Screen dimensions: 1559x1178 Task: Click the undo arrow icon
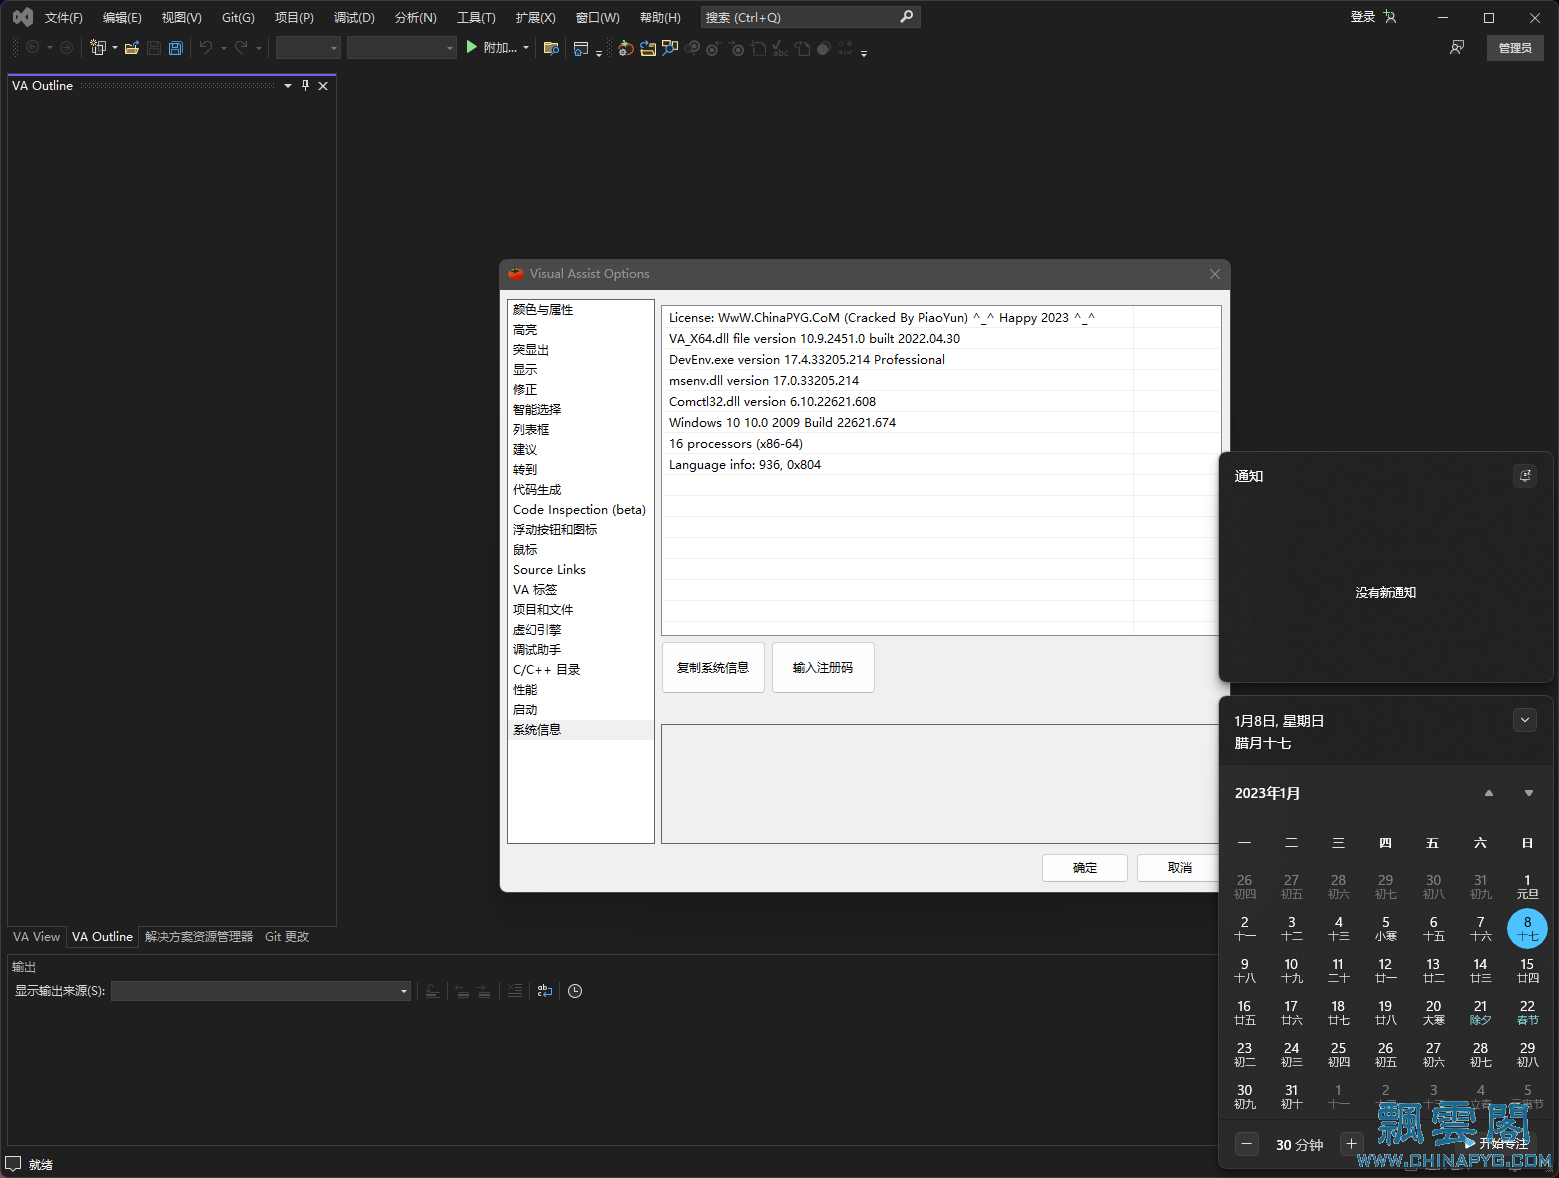pyautogui.click(x=206, y=47)
